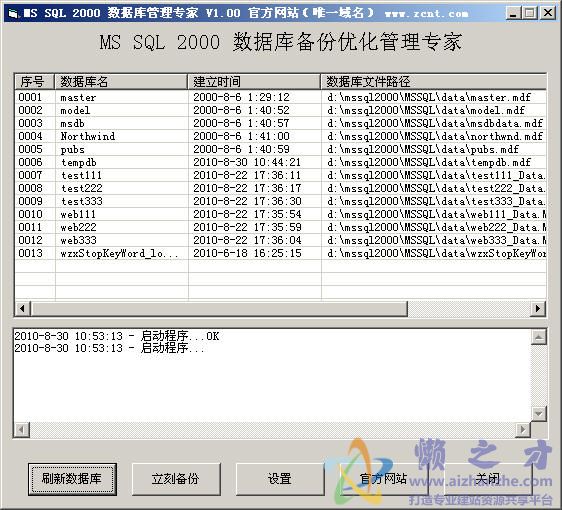Viewport: 562px width, 510px height.
Task: Select the web111 database row
Action: click(x=281, y=214)
